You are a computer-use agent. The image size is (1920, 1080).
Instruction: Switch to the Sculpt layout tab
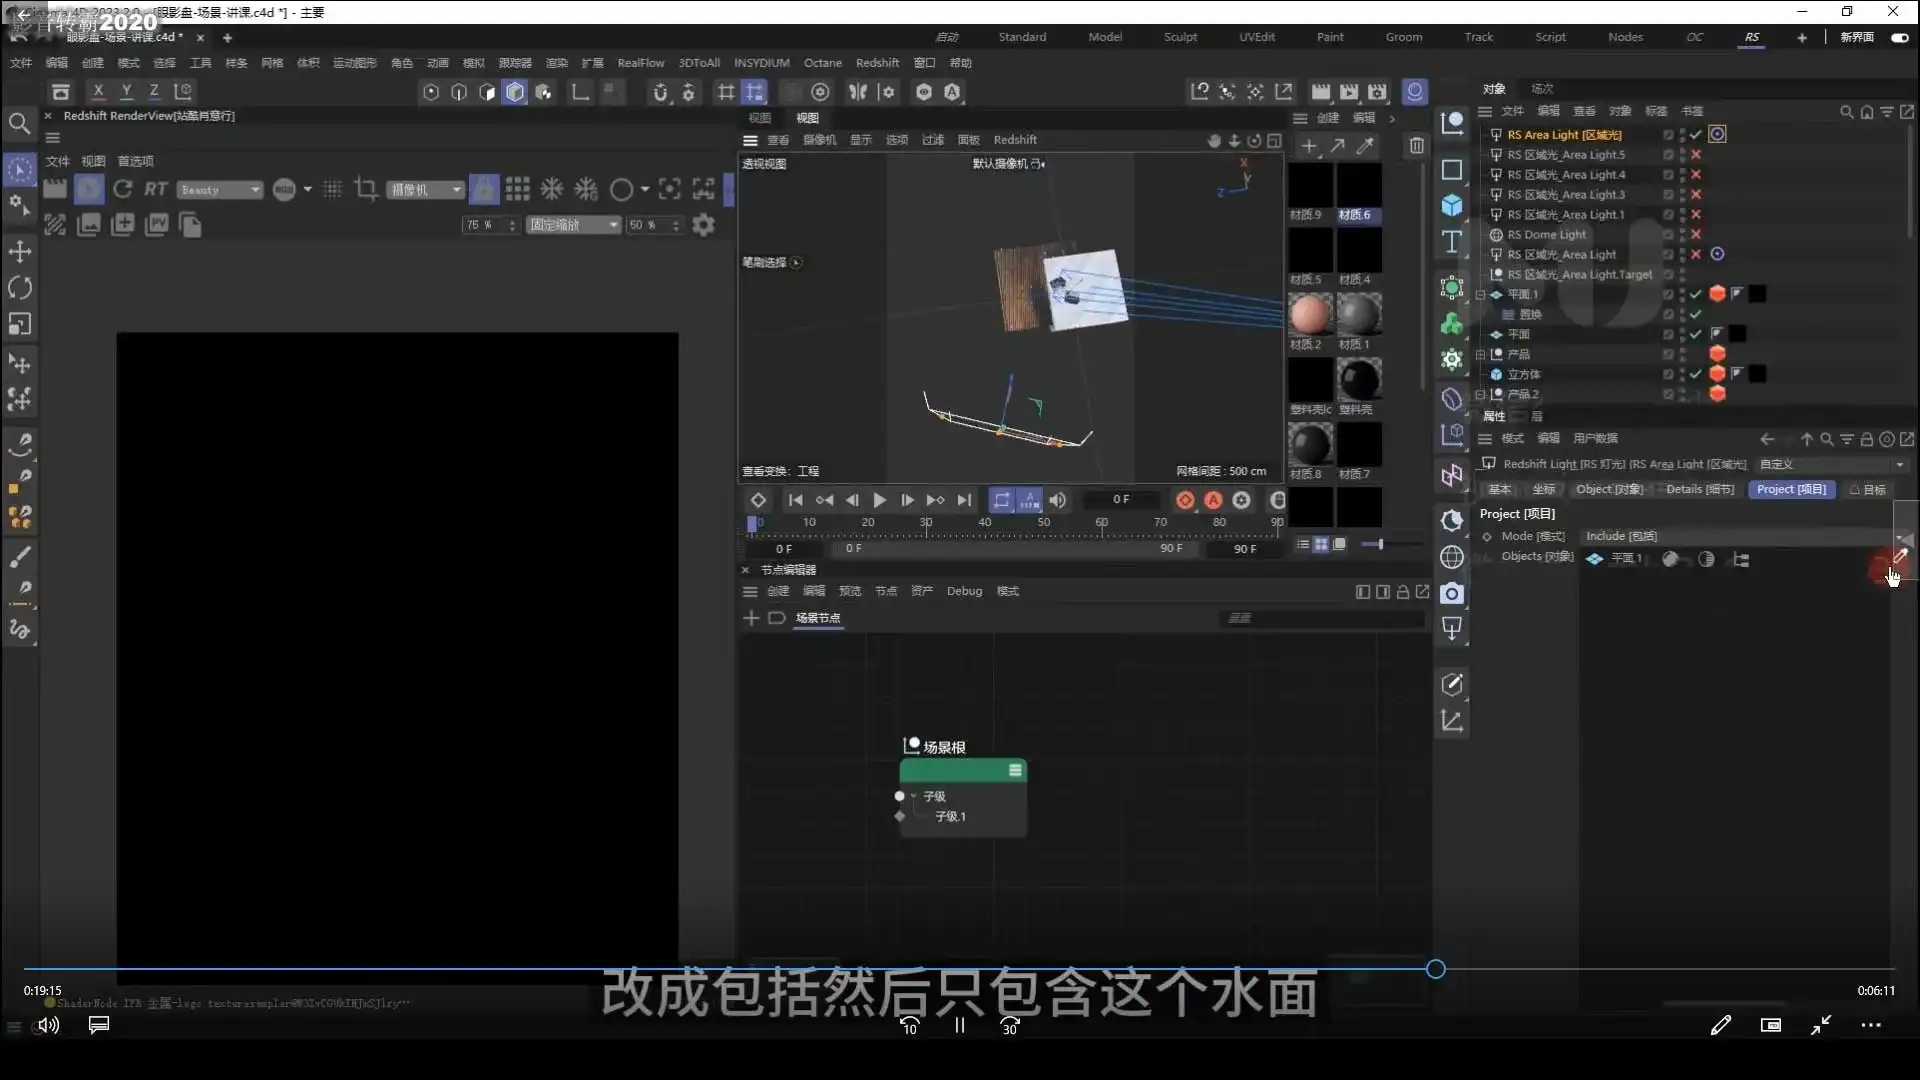[x=1180, y=36]
